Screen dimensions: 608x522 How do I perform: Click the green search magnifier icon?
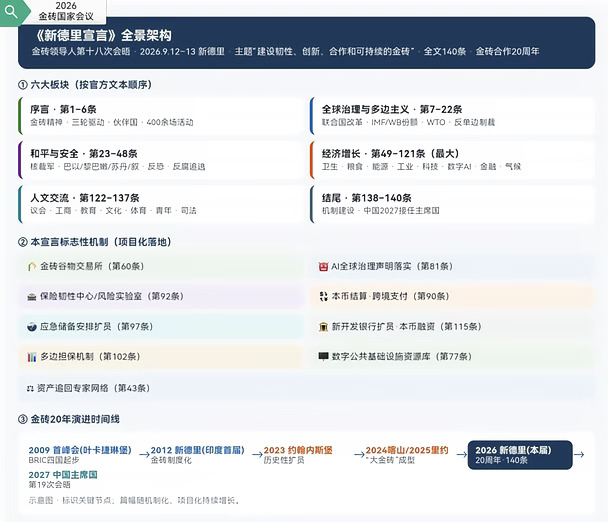coord(11,12)
